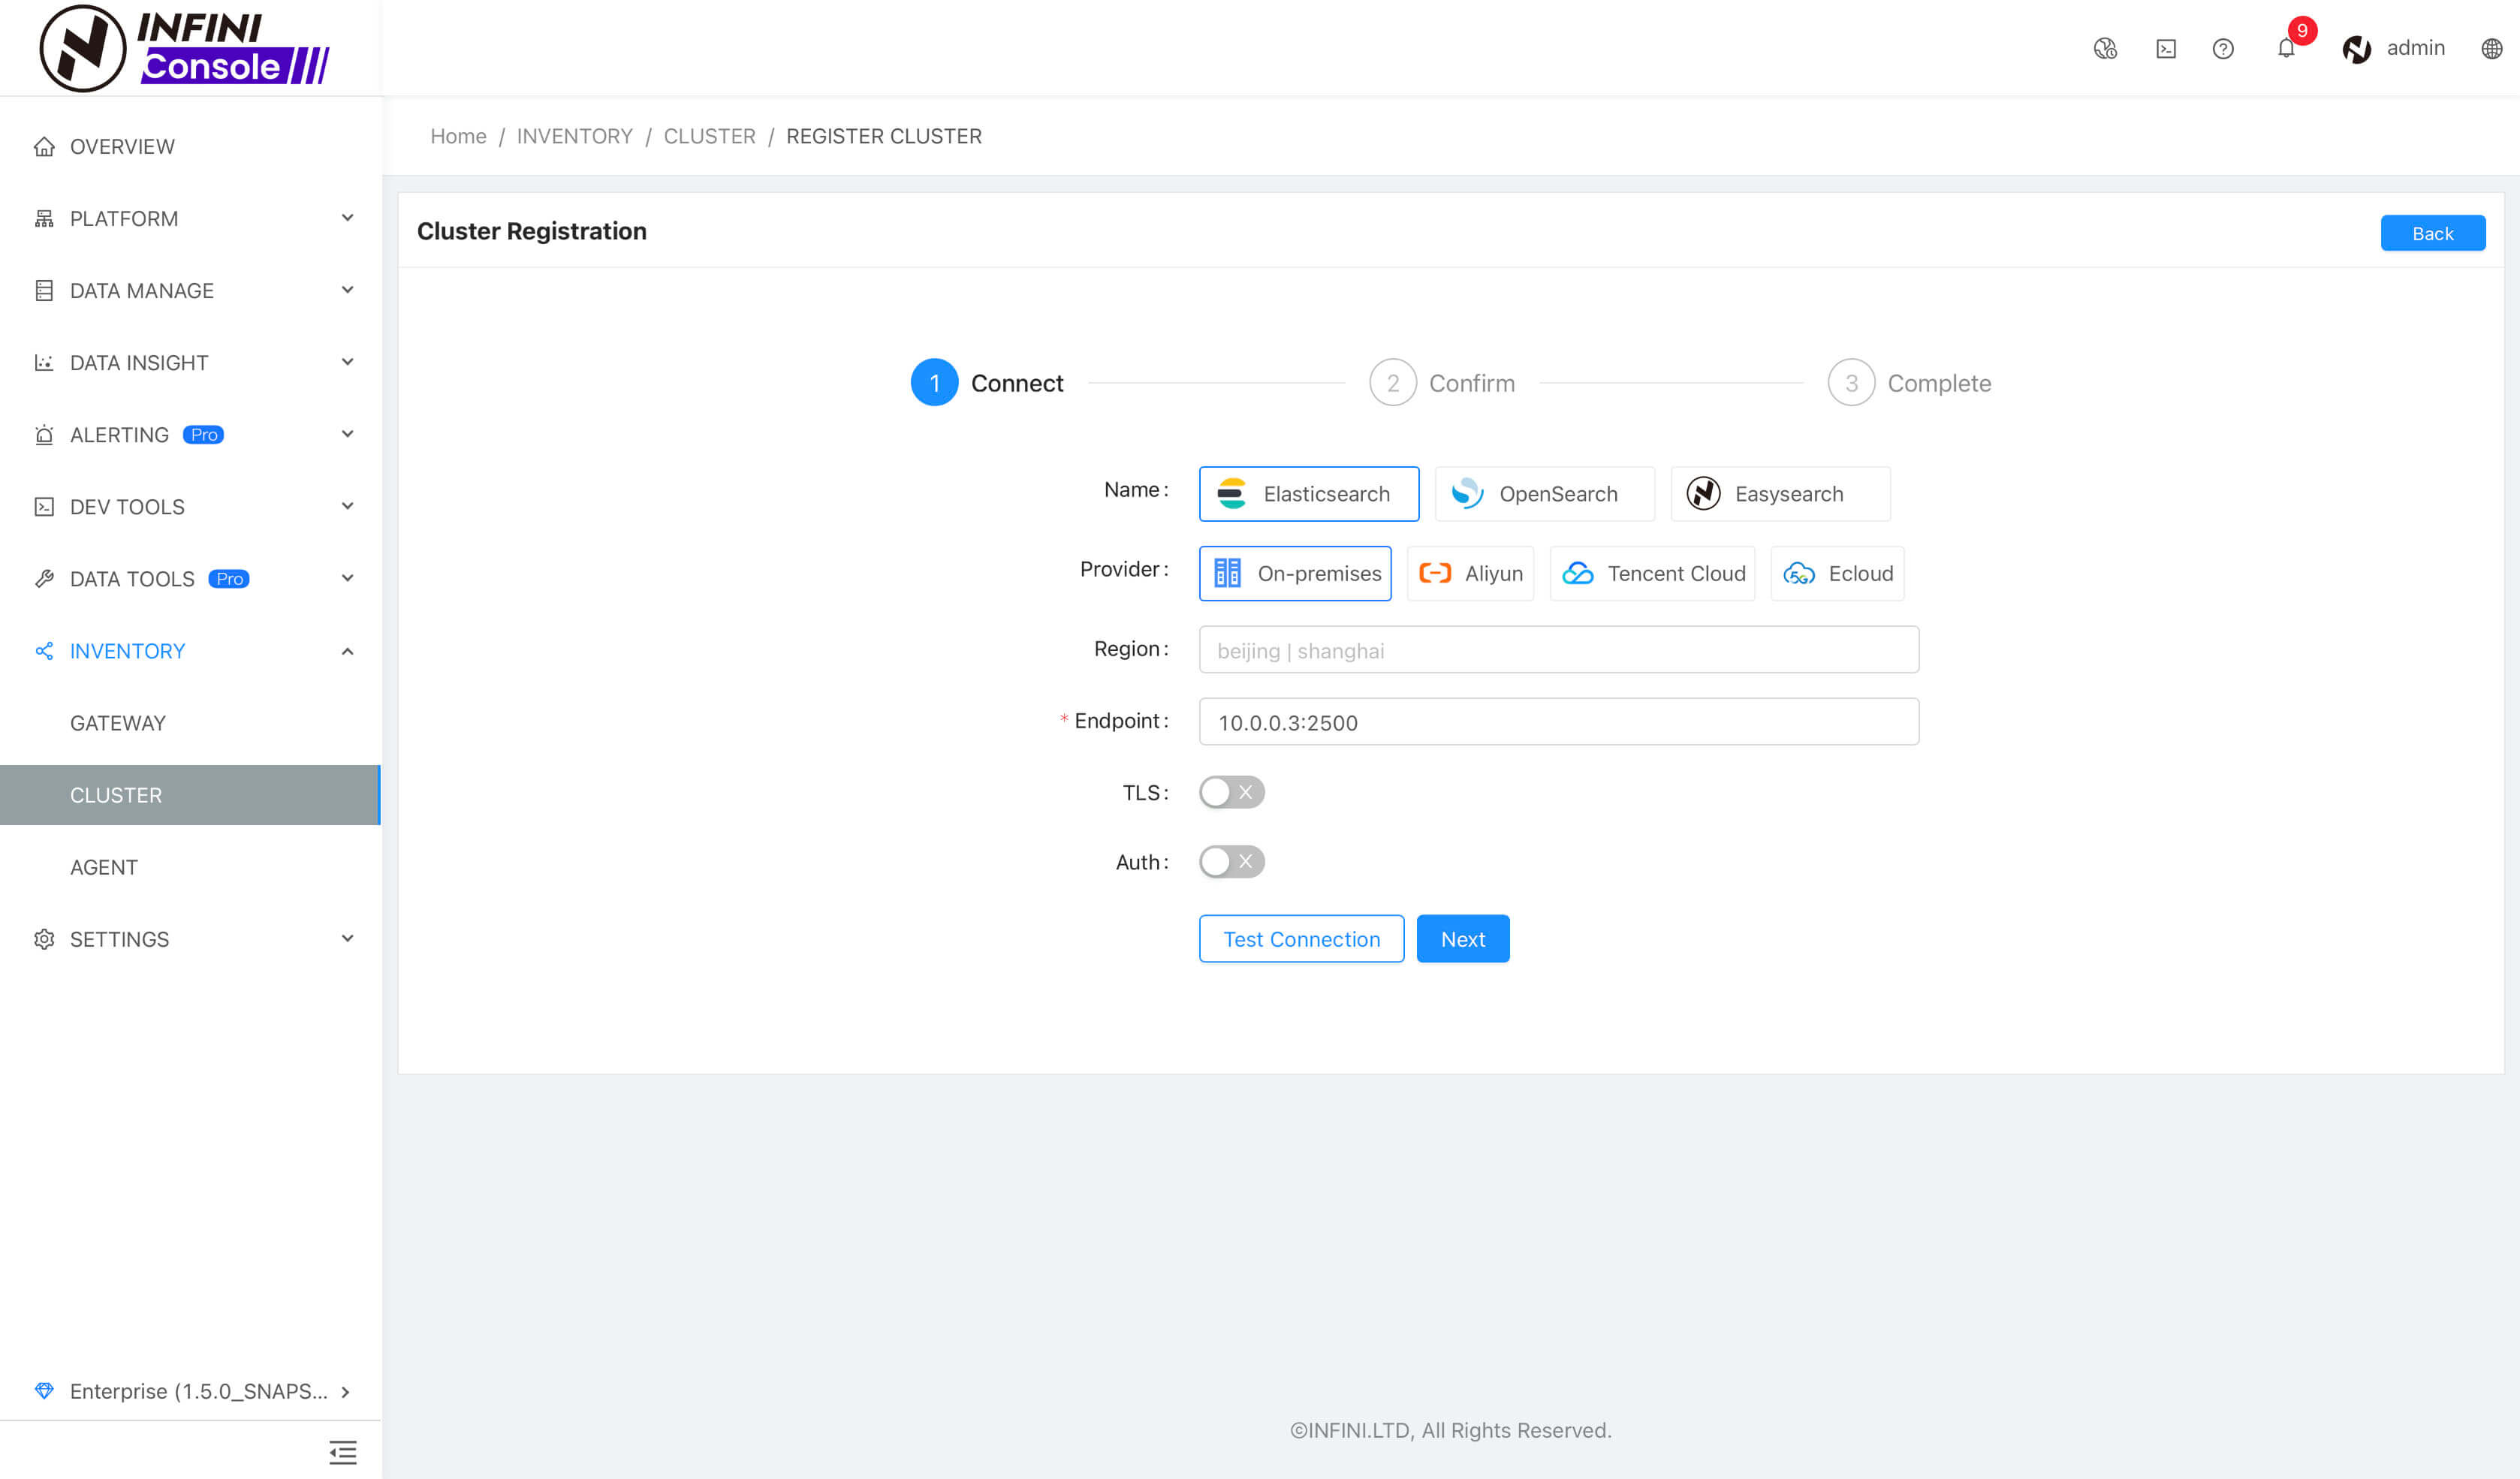
Task: Collapse the INVENTORY menu chevron
Action: point(347,651)
